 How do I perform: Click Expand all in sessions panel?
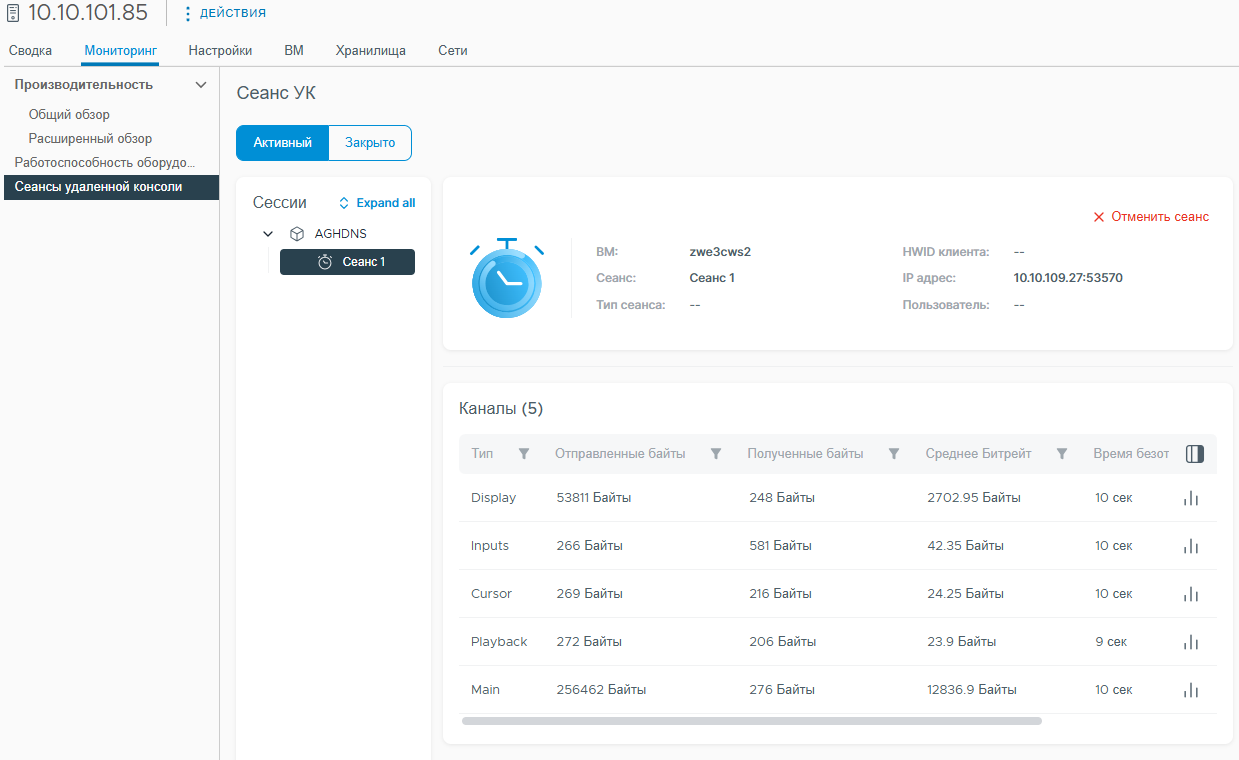coord(377,203)
